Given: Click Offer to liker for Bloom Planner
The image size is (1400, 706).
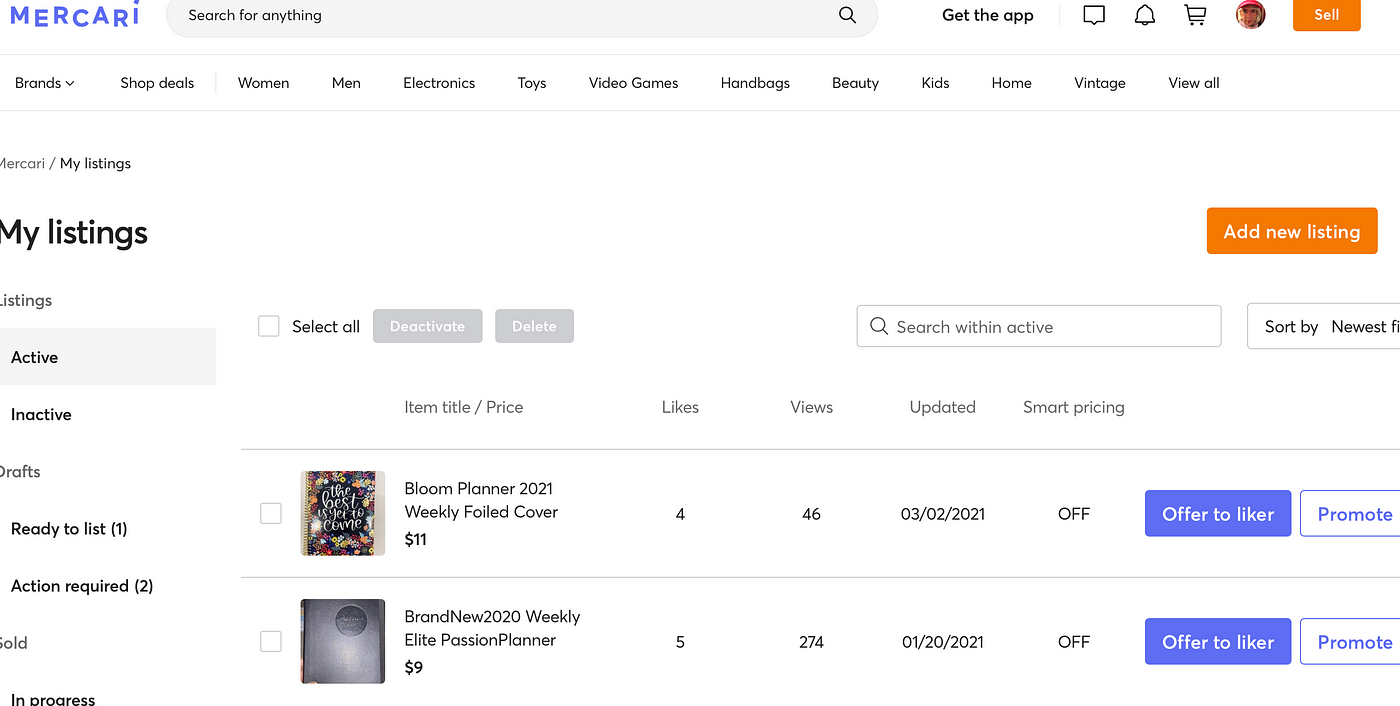Looking at the screenshot, I should tap(1218, 513).
